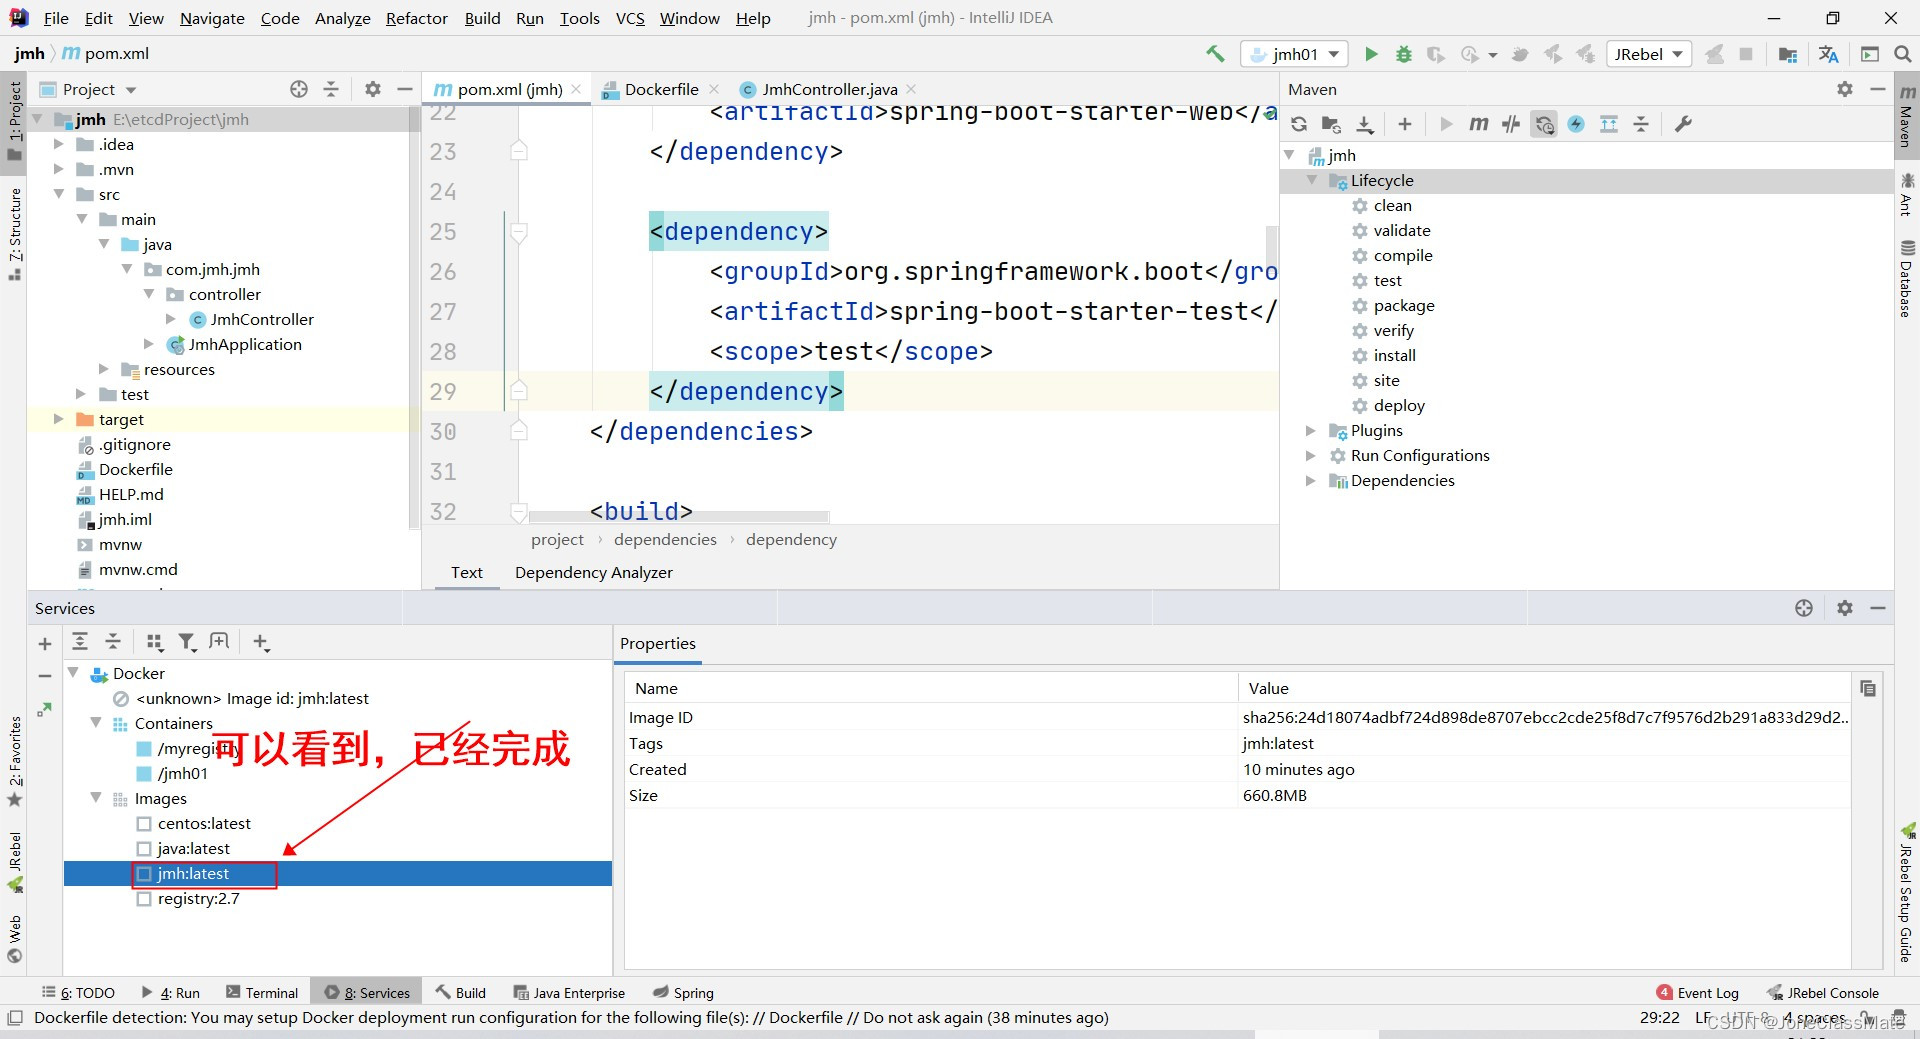Collapse the Images node in Services
This screenshot has height=1039, width=1920.
[96, 798]
